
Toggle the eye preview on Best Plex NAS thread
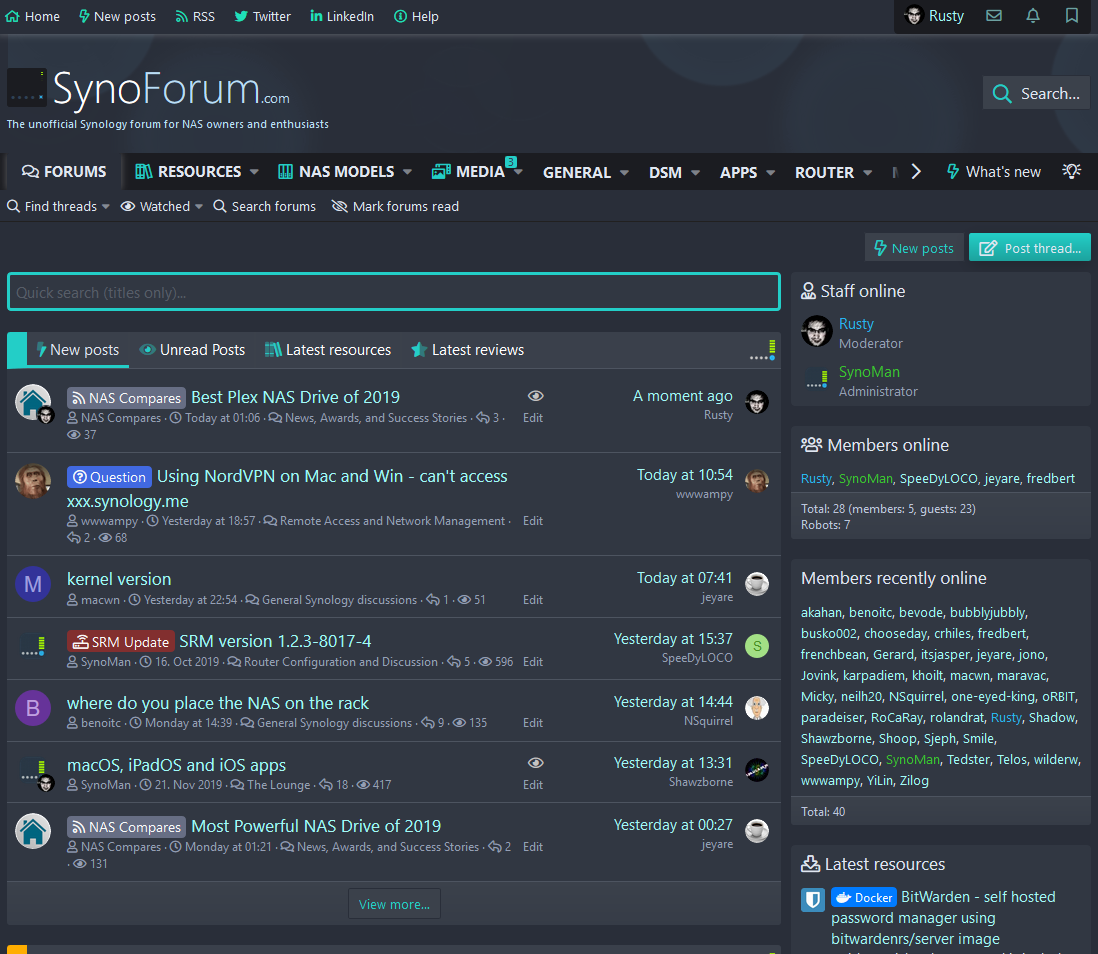[536, 395]
